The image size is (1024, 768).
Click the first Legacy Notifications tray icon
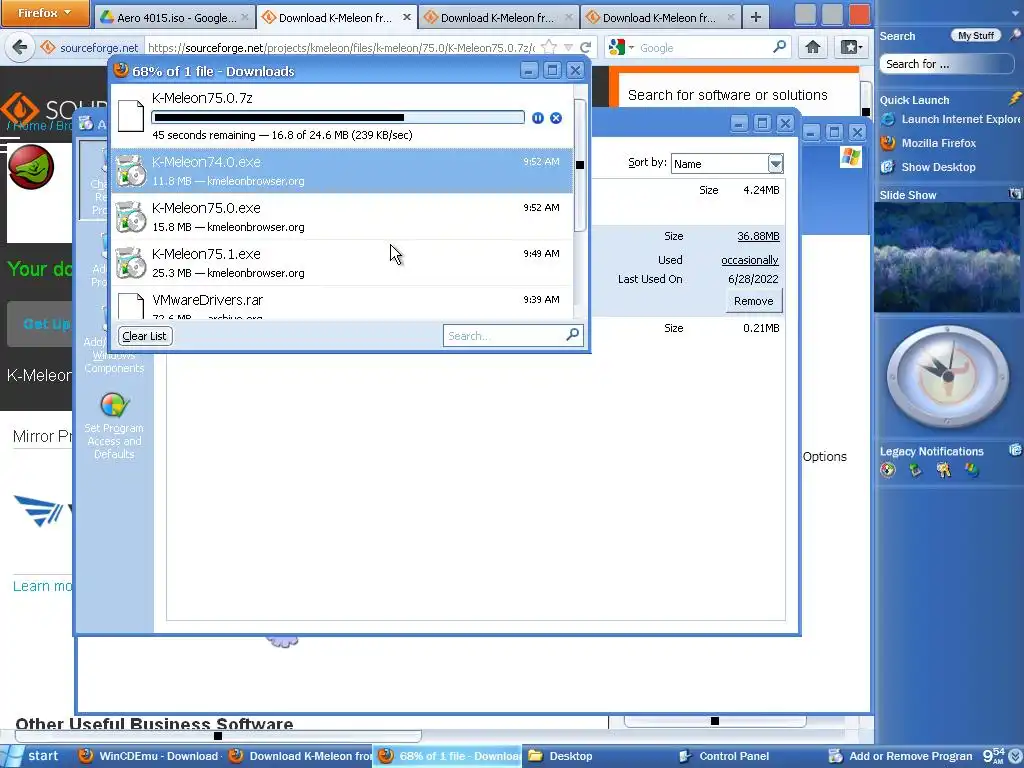888,470
